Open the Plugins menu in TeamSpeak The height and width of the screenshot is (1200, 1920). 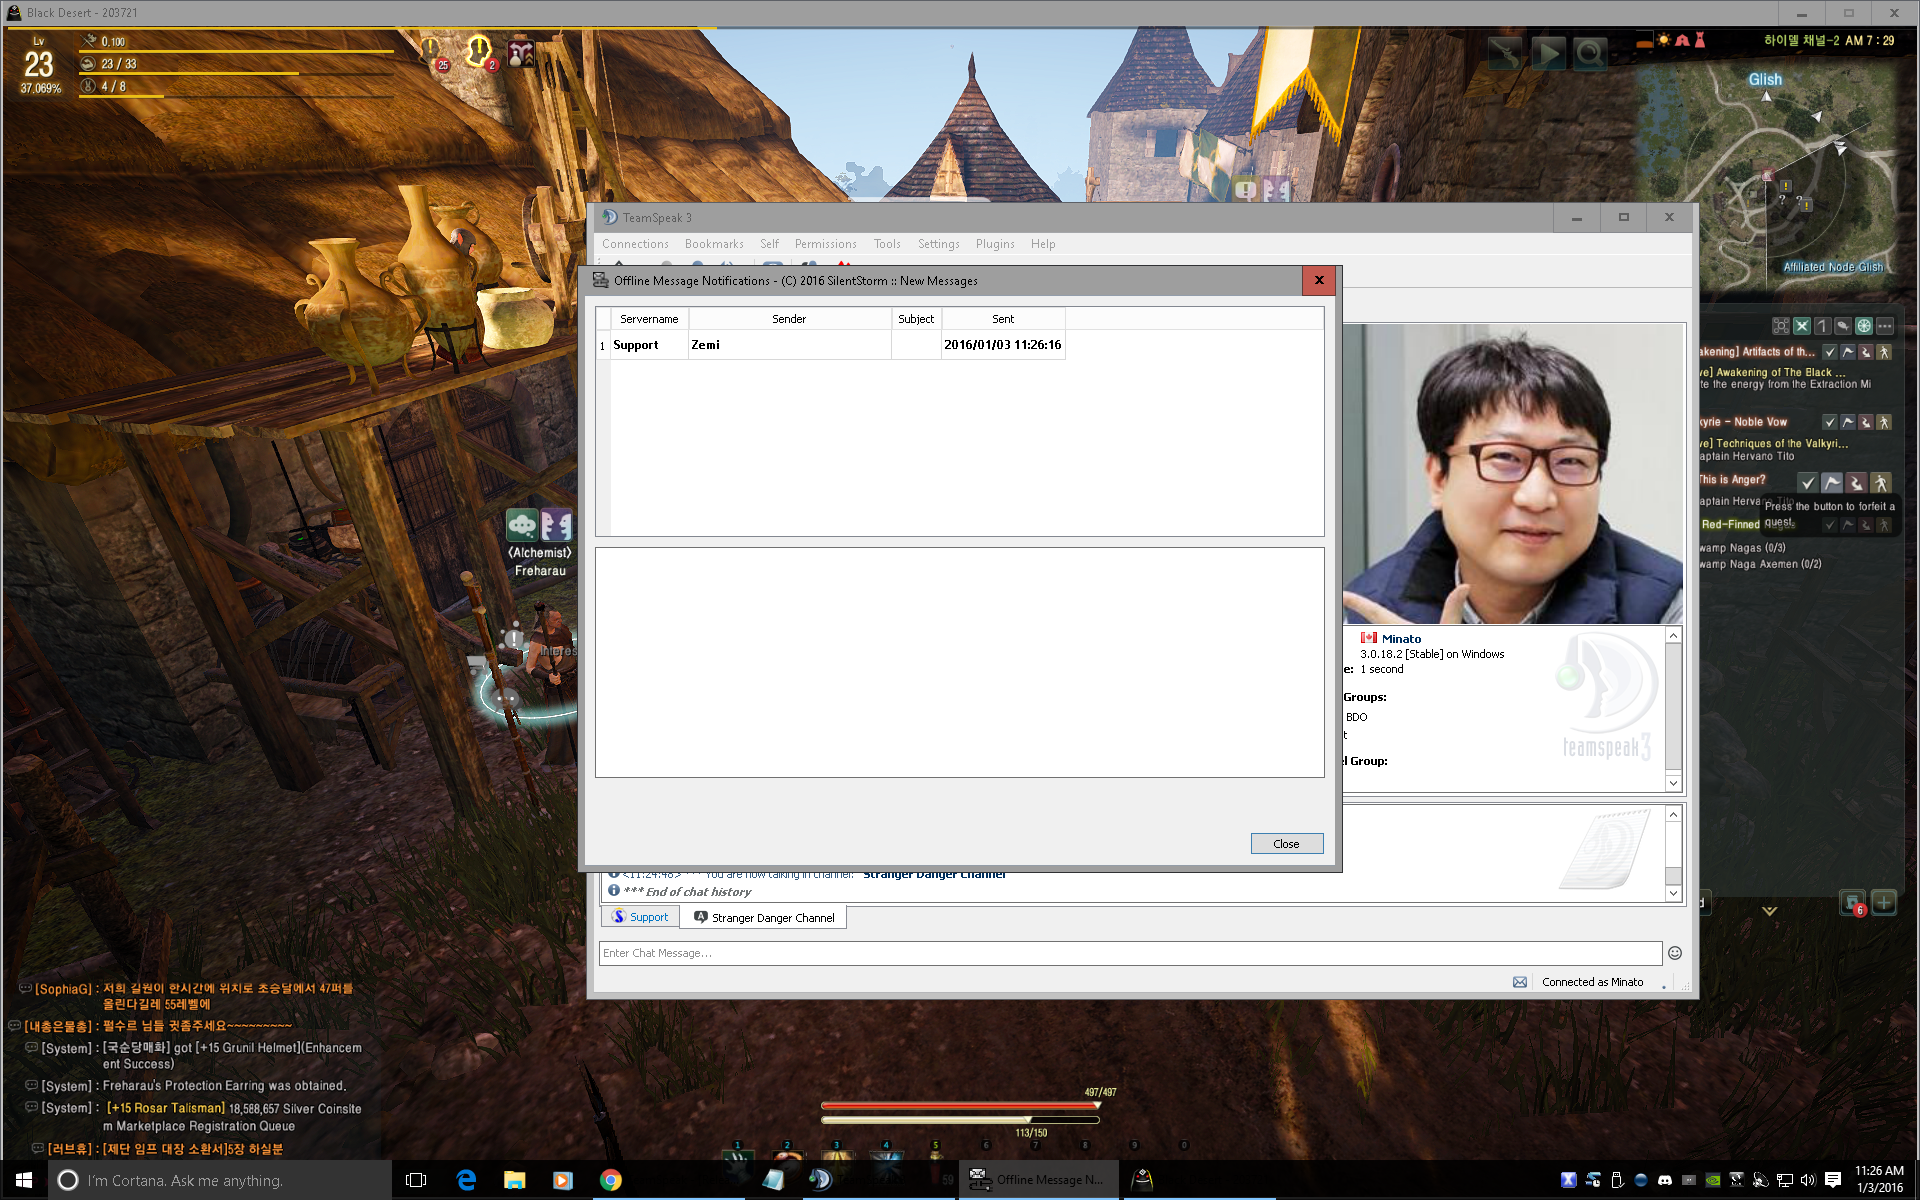click(995, 244)
